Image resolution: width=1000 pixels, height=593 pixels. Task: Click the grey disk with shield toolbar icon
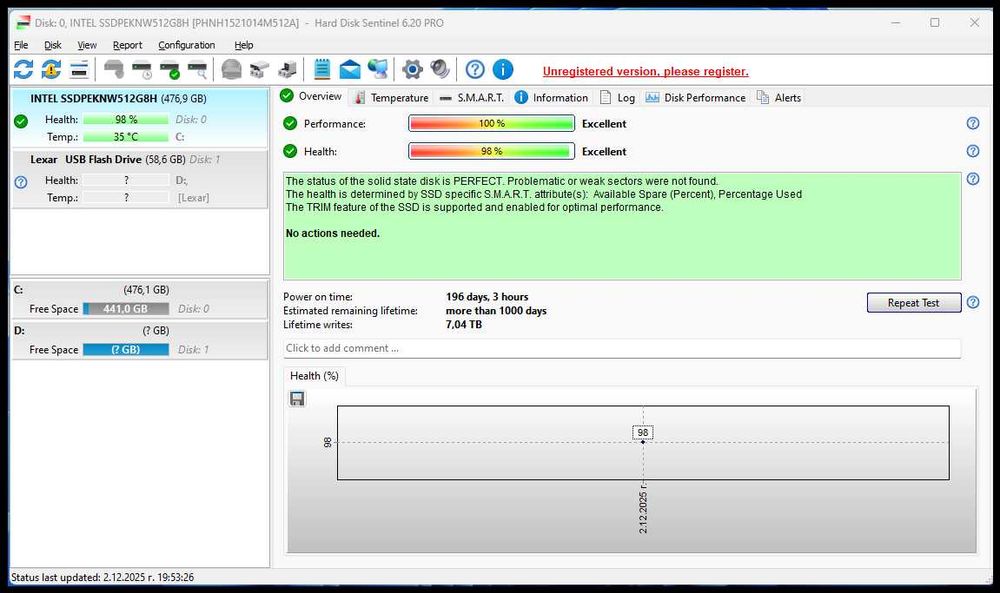(x=114, y=70)
